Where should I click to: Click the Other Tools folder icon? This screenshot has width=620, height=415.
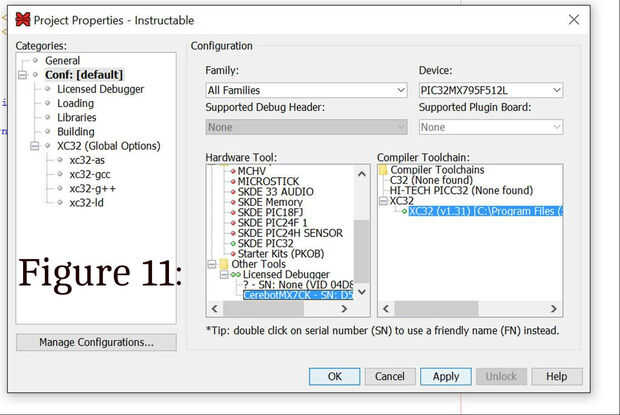[224, 264]
